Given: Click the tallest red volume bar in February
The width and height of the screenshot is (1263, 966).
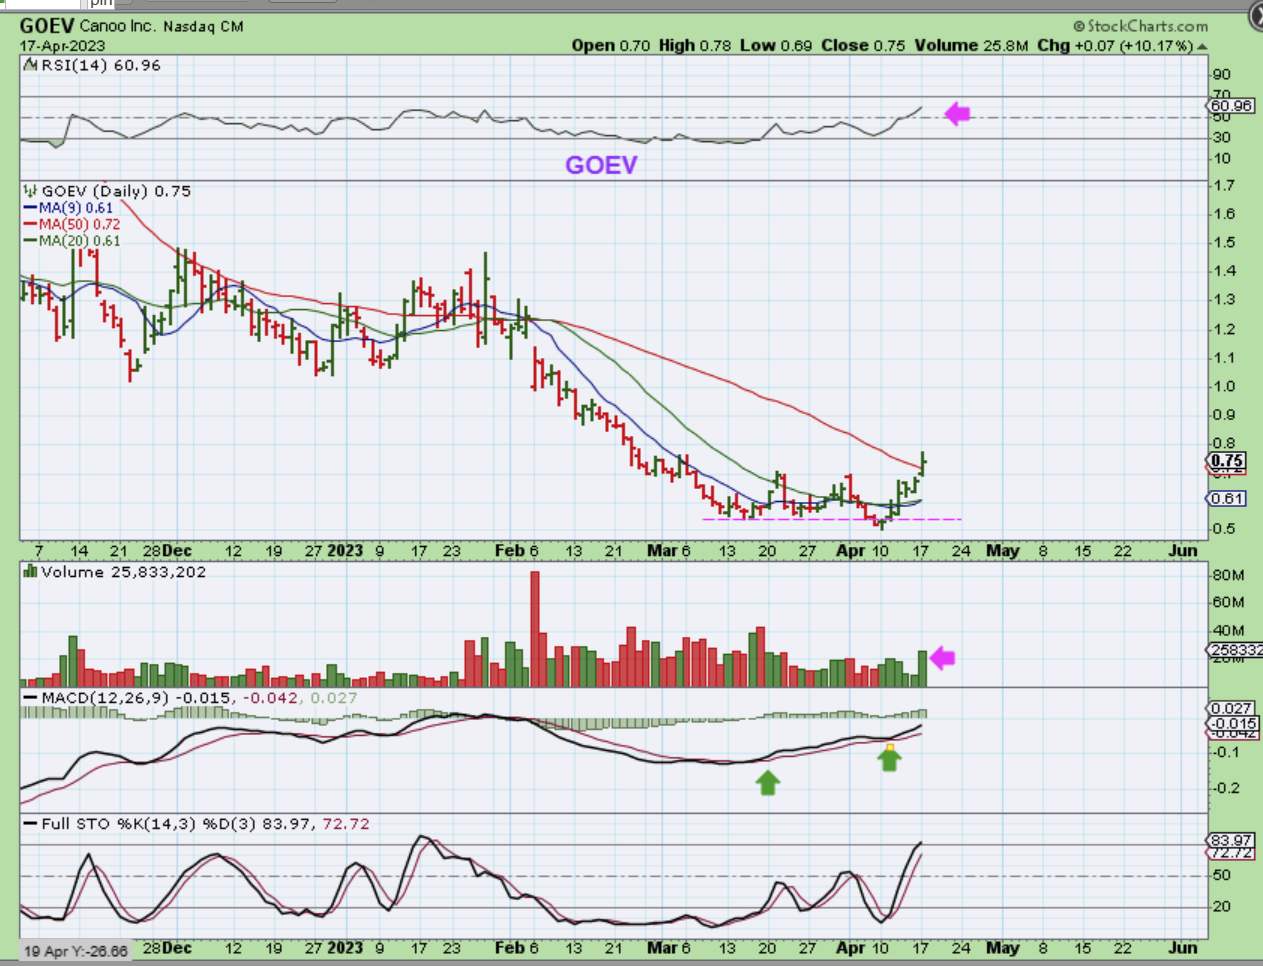Looking at the screenshot, I should pos(535,628).
